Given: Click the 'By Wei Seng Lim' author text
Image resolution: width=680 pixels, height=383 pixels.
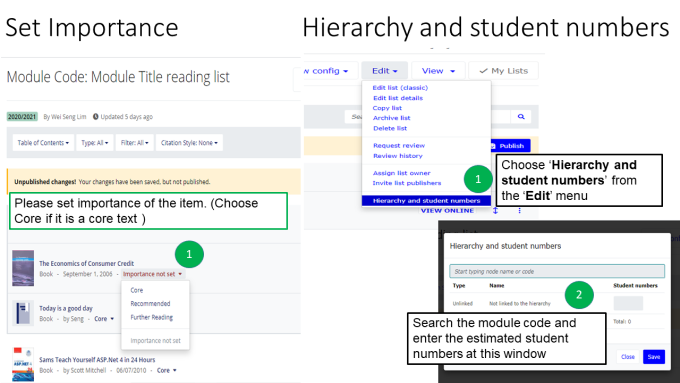Looking at the screenshot, I should 65,117.
